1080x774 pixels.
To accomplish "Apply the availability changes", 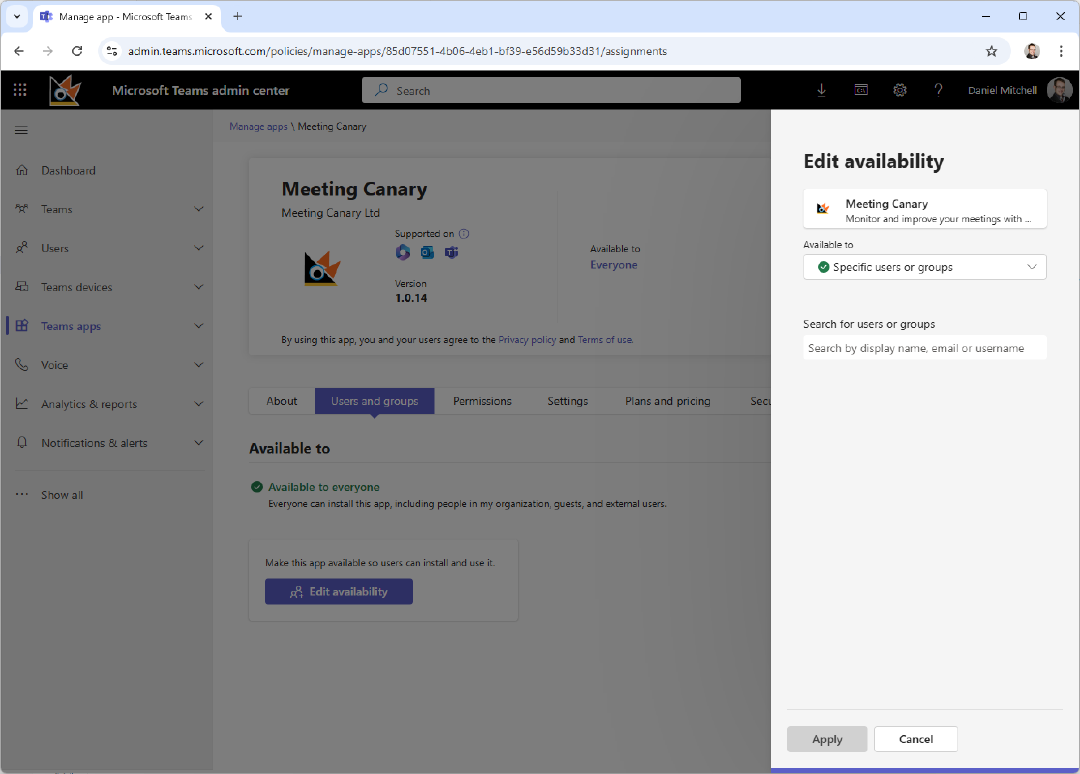I will [x=827, y=739].
